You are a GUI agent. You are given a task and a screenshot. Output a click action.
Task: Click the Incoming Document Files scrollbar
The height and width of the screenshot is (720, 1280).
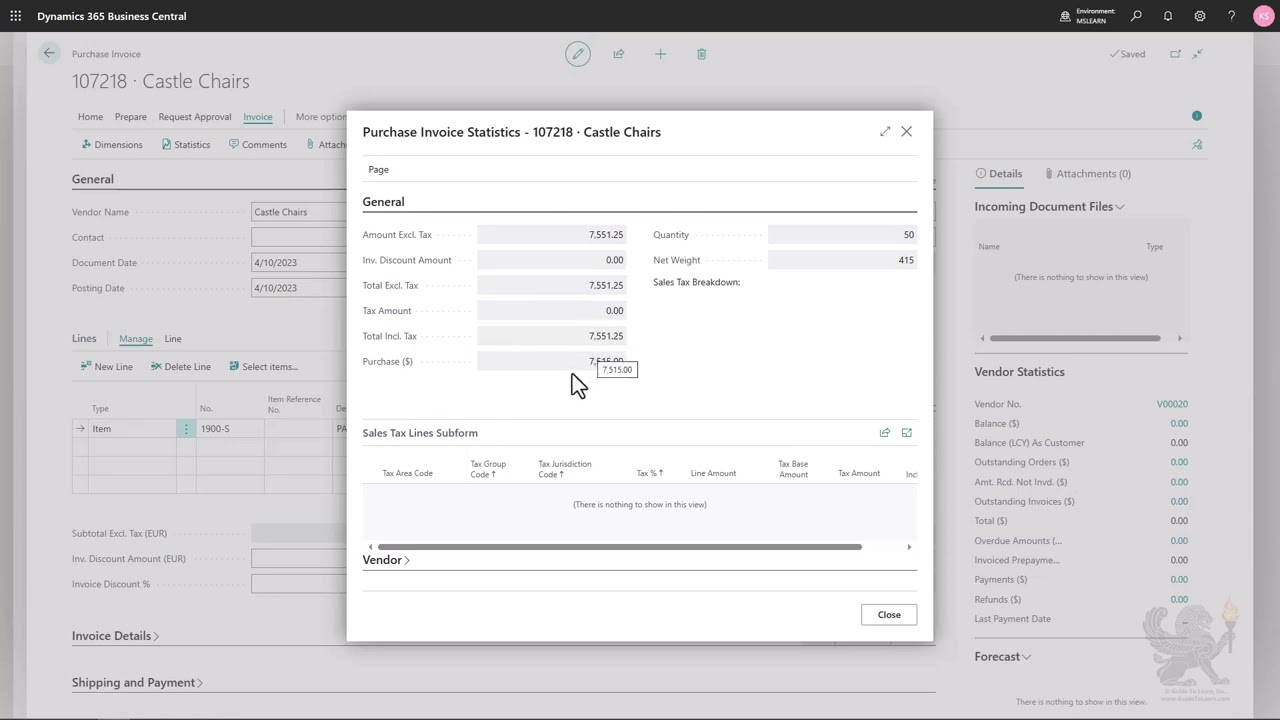(x=1075, y=338)
